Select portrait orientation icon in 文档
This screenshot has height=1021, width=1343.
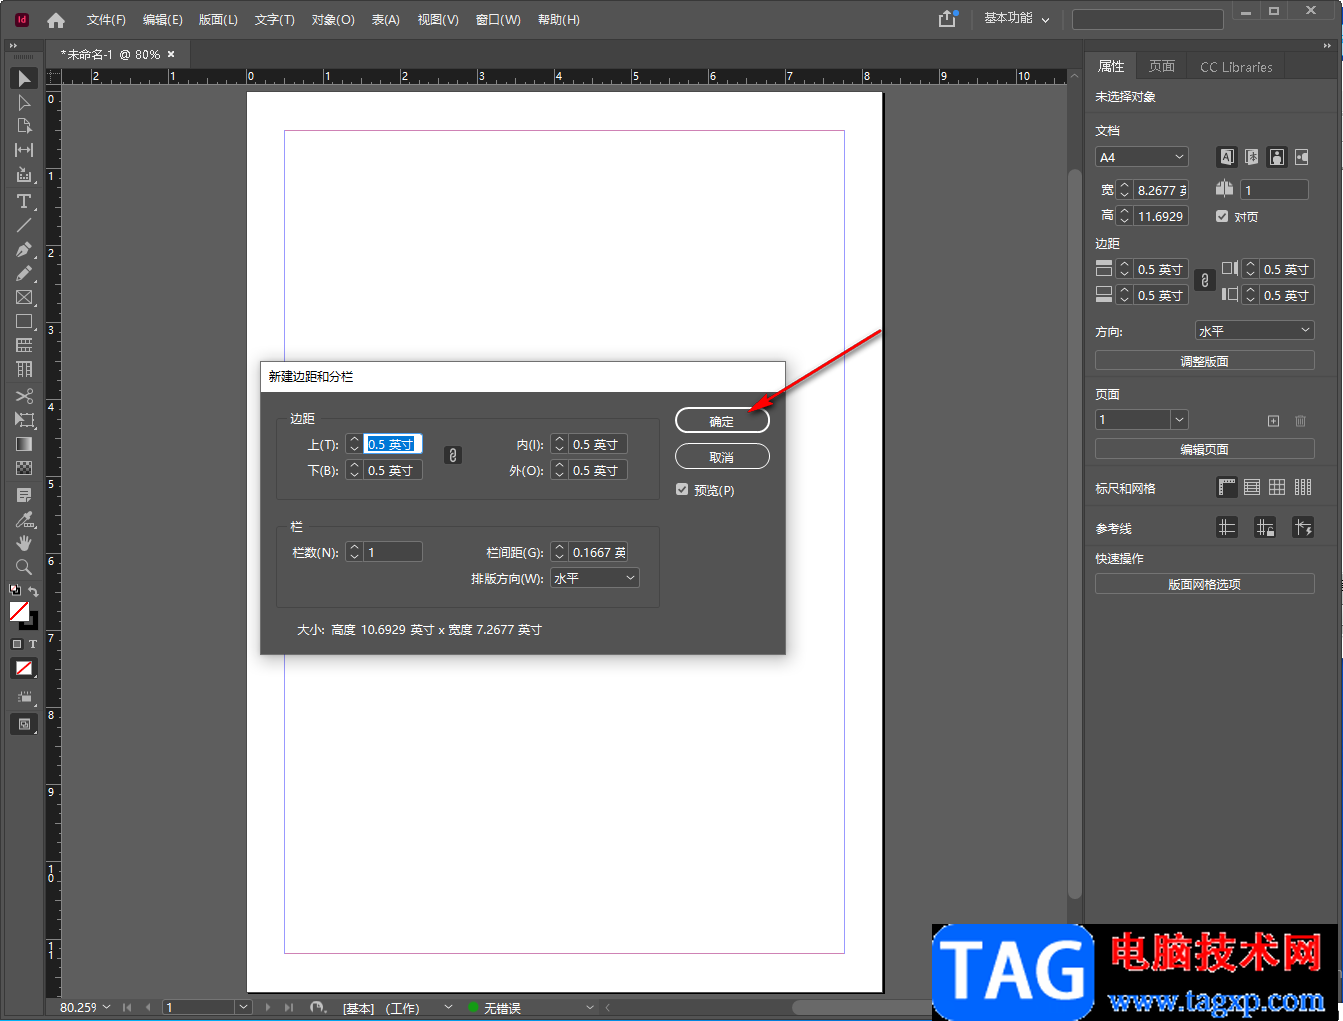[x=1277, y=157]
